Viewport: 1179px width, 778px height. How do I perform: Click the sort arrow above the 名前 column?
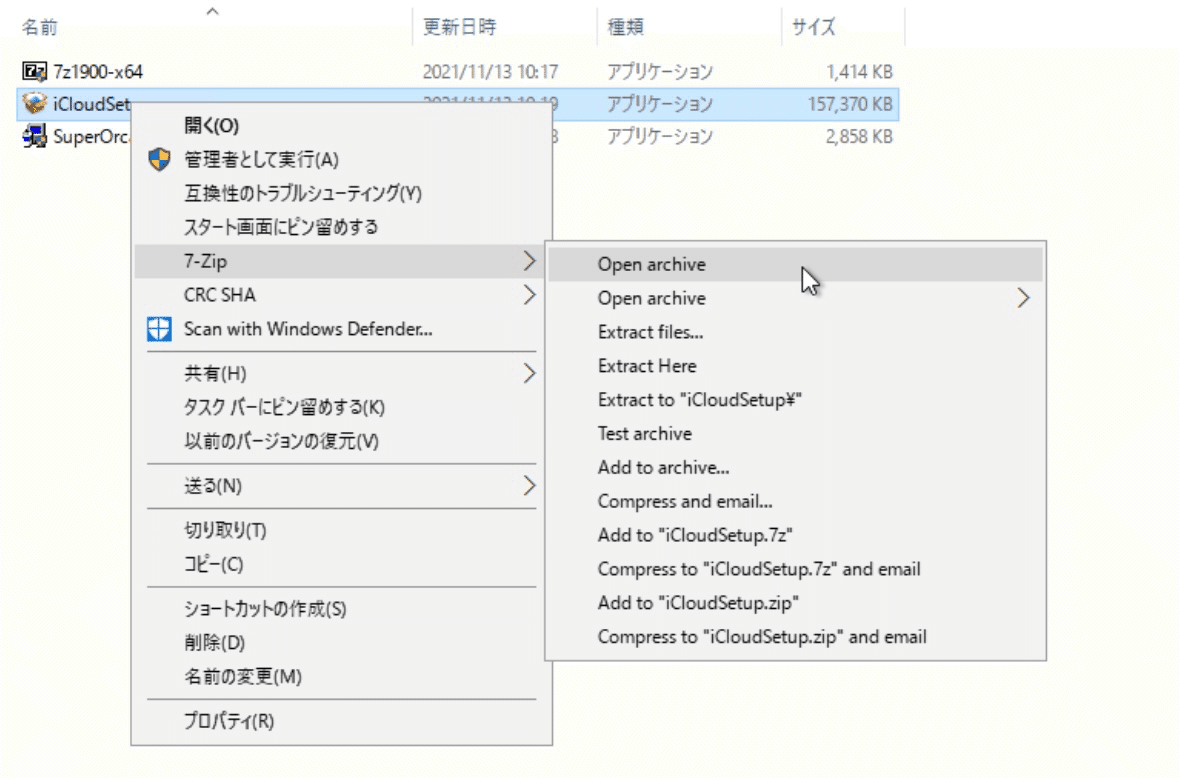213,11
